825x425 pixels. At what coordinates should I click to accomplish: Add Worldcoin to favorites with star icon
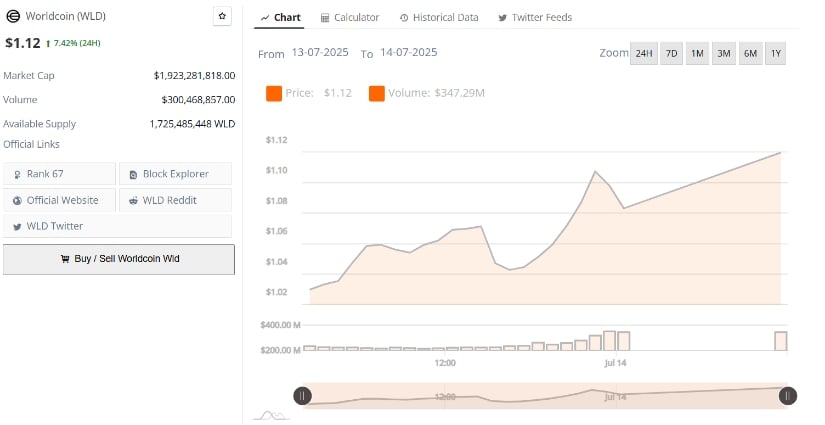[222, 16]
